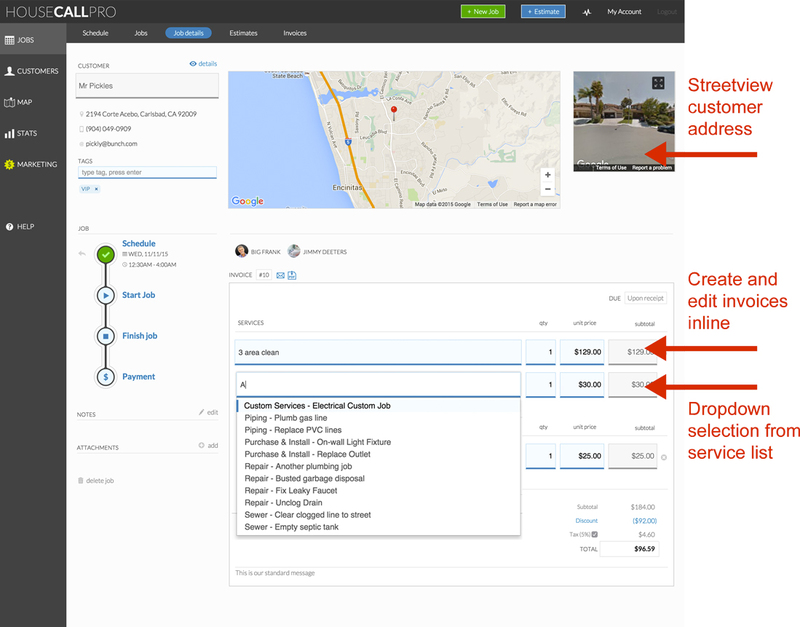Open Marketing in the sidebar

tap(31, 164)
